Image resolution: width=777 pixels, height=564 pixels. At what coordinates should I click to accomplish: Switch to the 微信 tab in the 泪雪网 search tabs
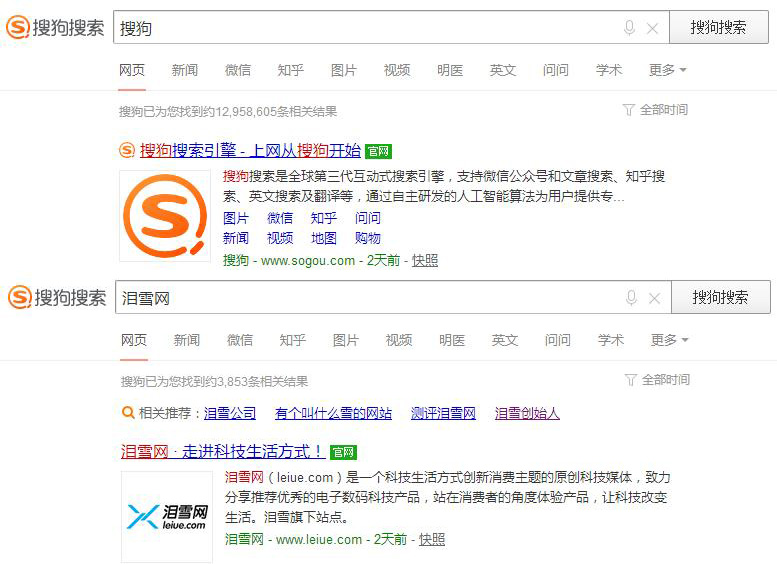(x=240, y=340)
